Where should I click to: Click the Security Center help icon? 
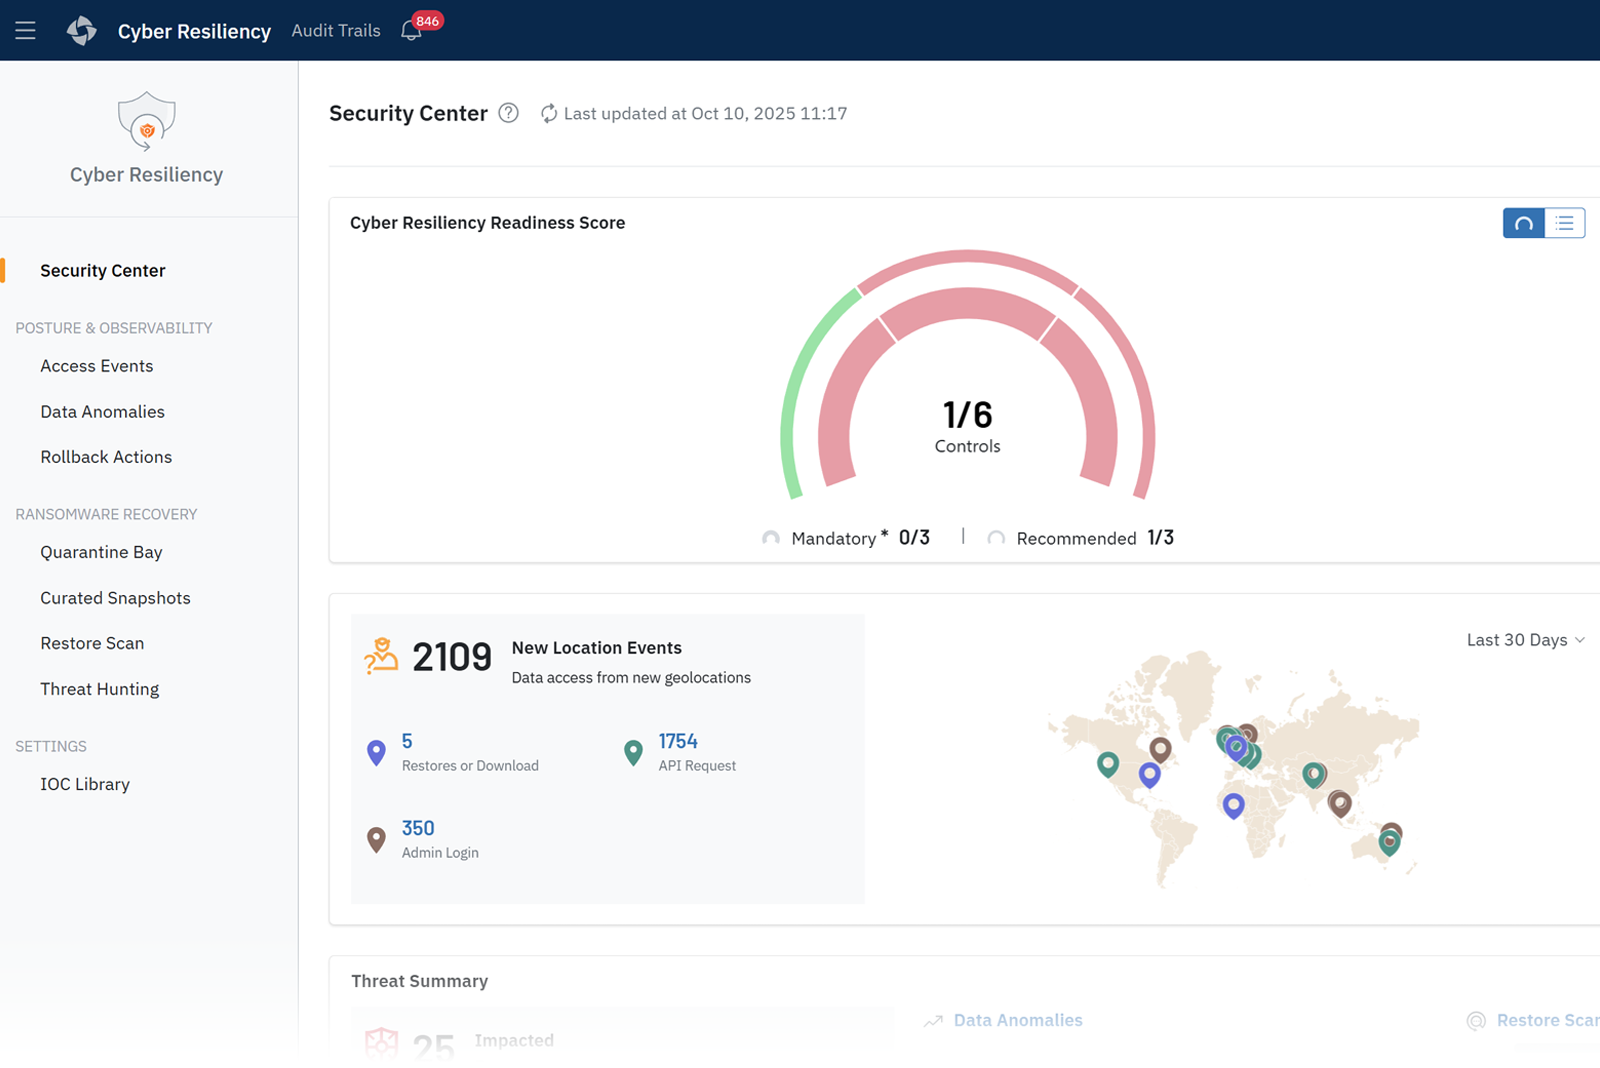coord(509,113)
